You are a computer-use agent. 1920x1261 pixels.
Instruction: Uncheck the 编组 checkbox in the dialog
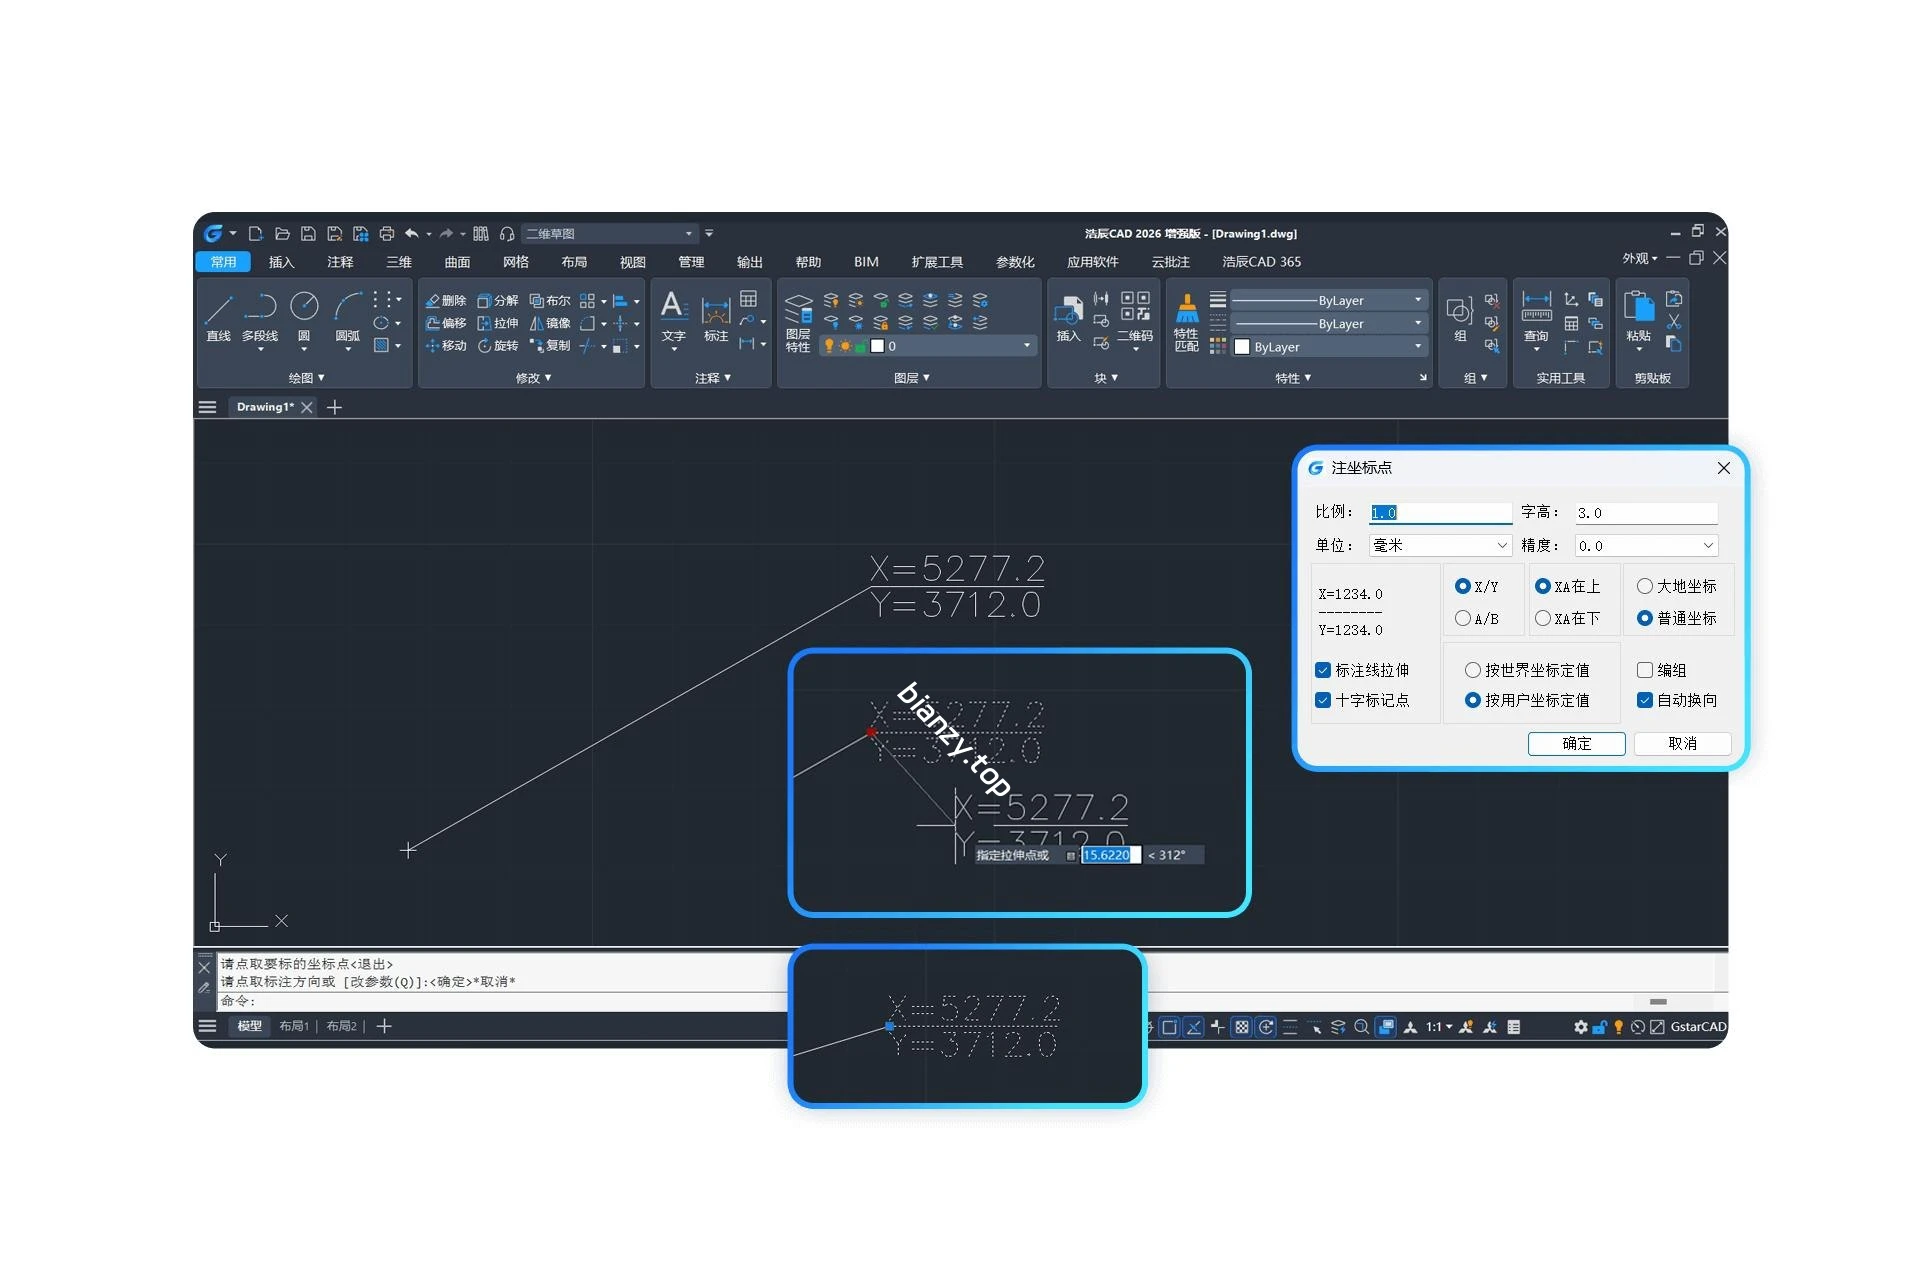coord(1644,670)
